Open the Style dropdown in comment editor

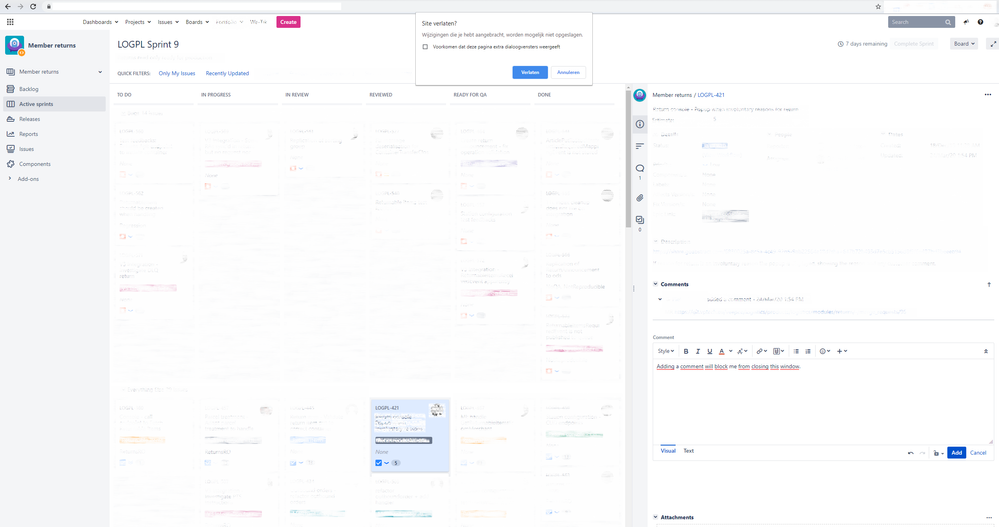pyautogui.click(x=666, y=351)
